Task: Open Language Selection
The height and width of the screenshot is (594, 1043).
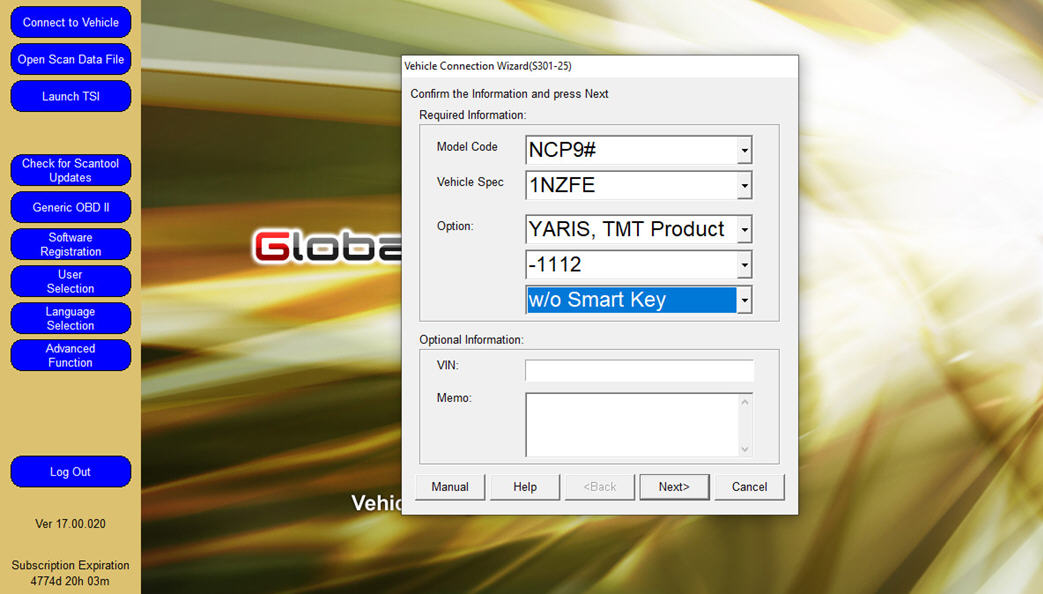Action: (x=71, y=318)
